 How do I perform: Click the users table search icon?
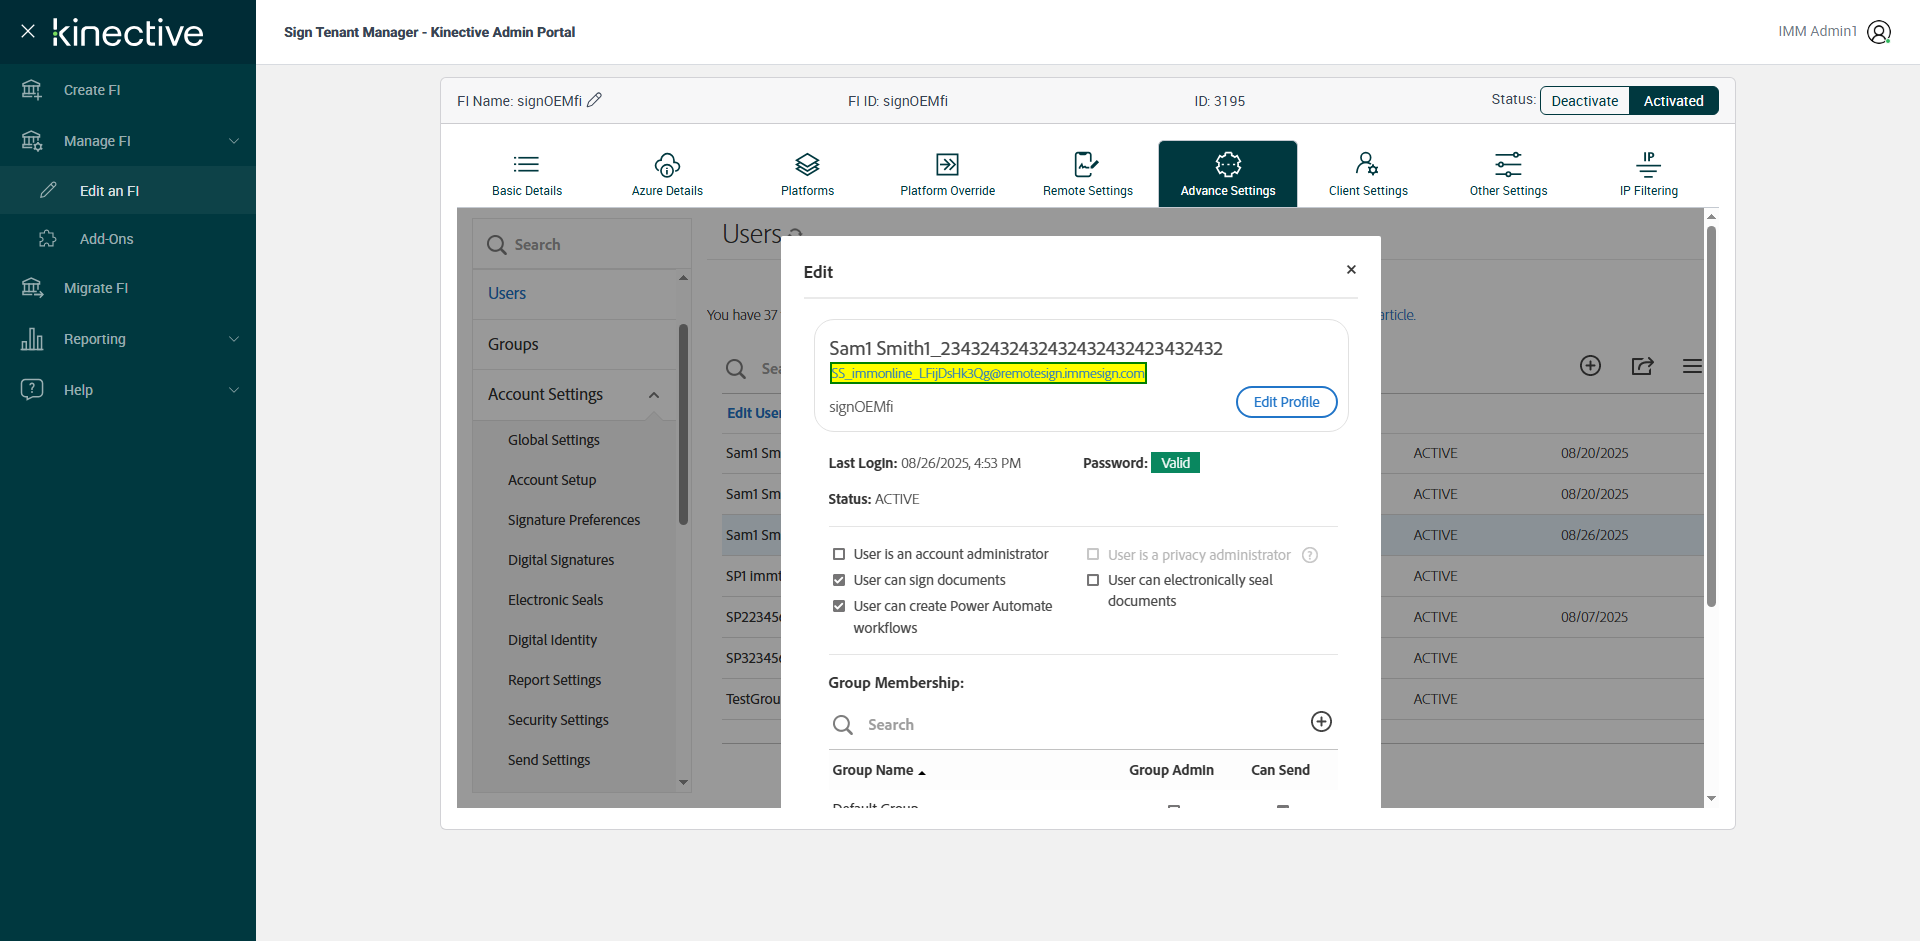(x=736, y=369)
